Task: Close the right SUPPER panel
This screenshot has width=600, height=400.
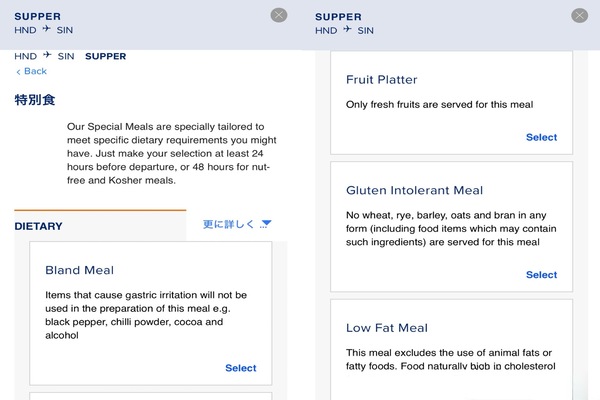Action: click(x=579, y=15)
